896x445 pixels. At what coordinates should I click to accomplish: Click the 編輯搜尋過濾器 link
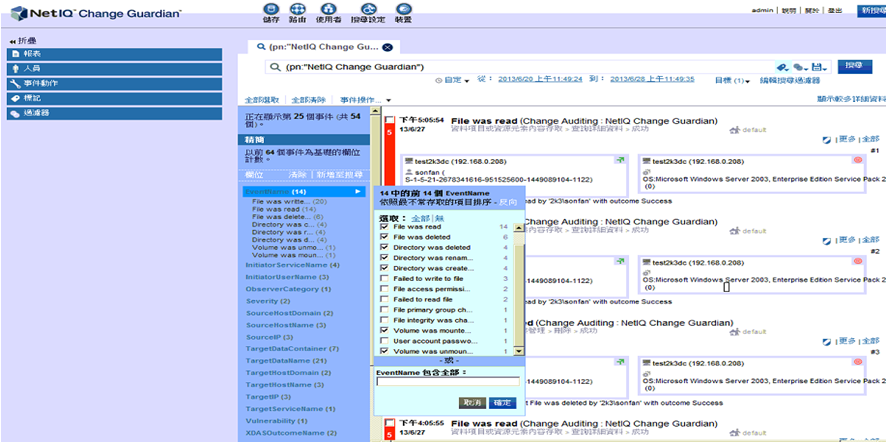[x=790, y=81]
